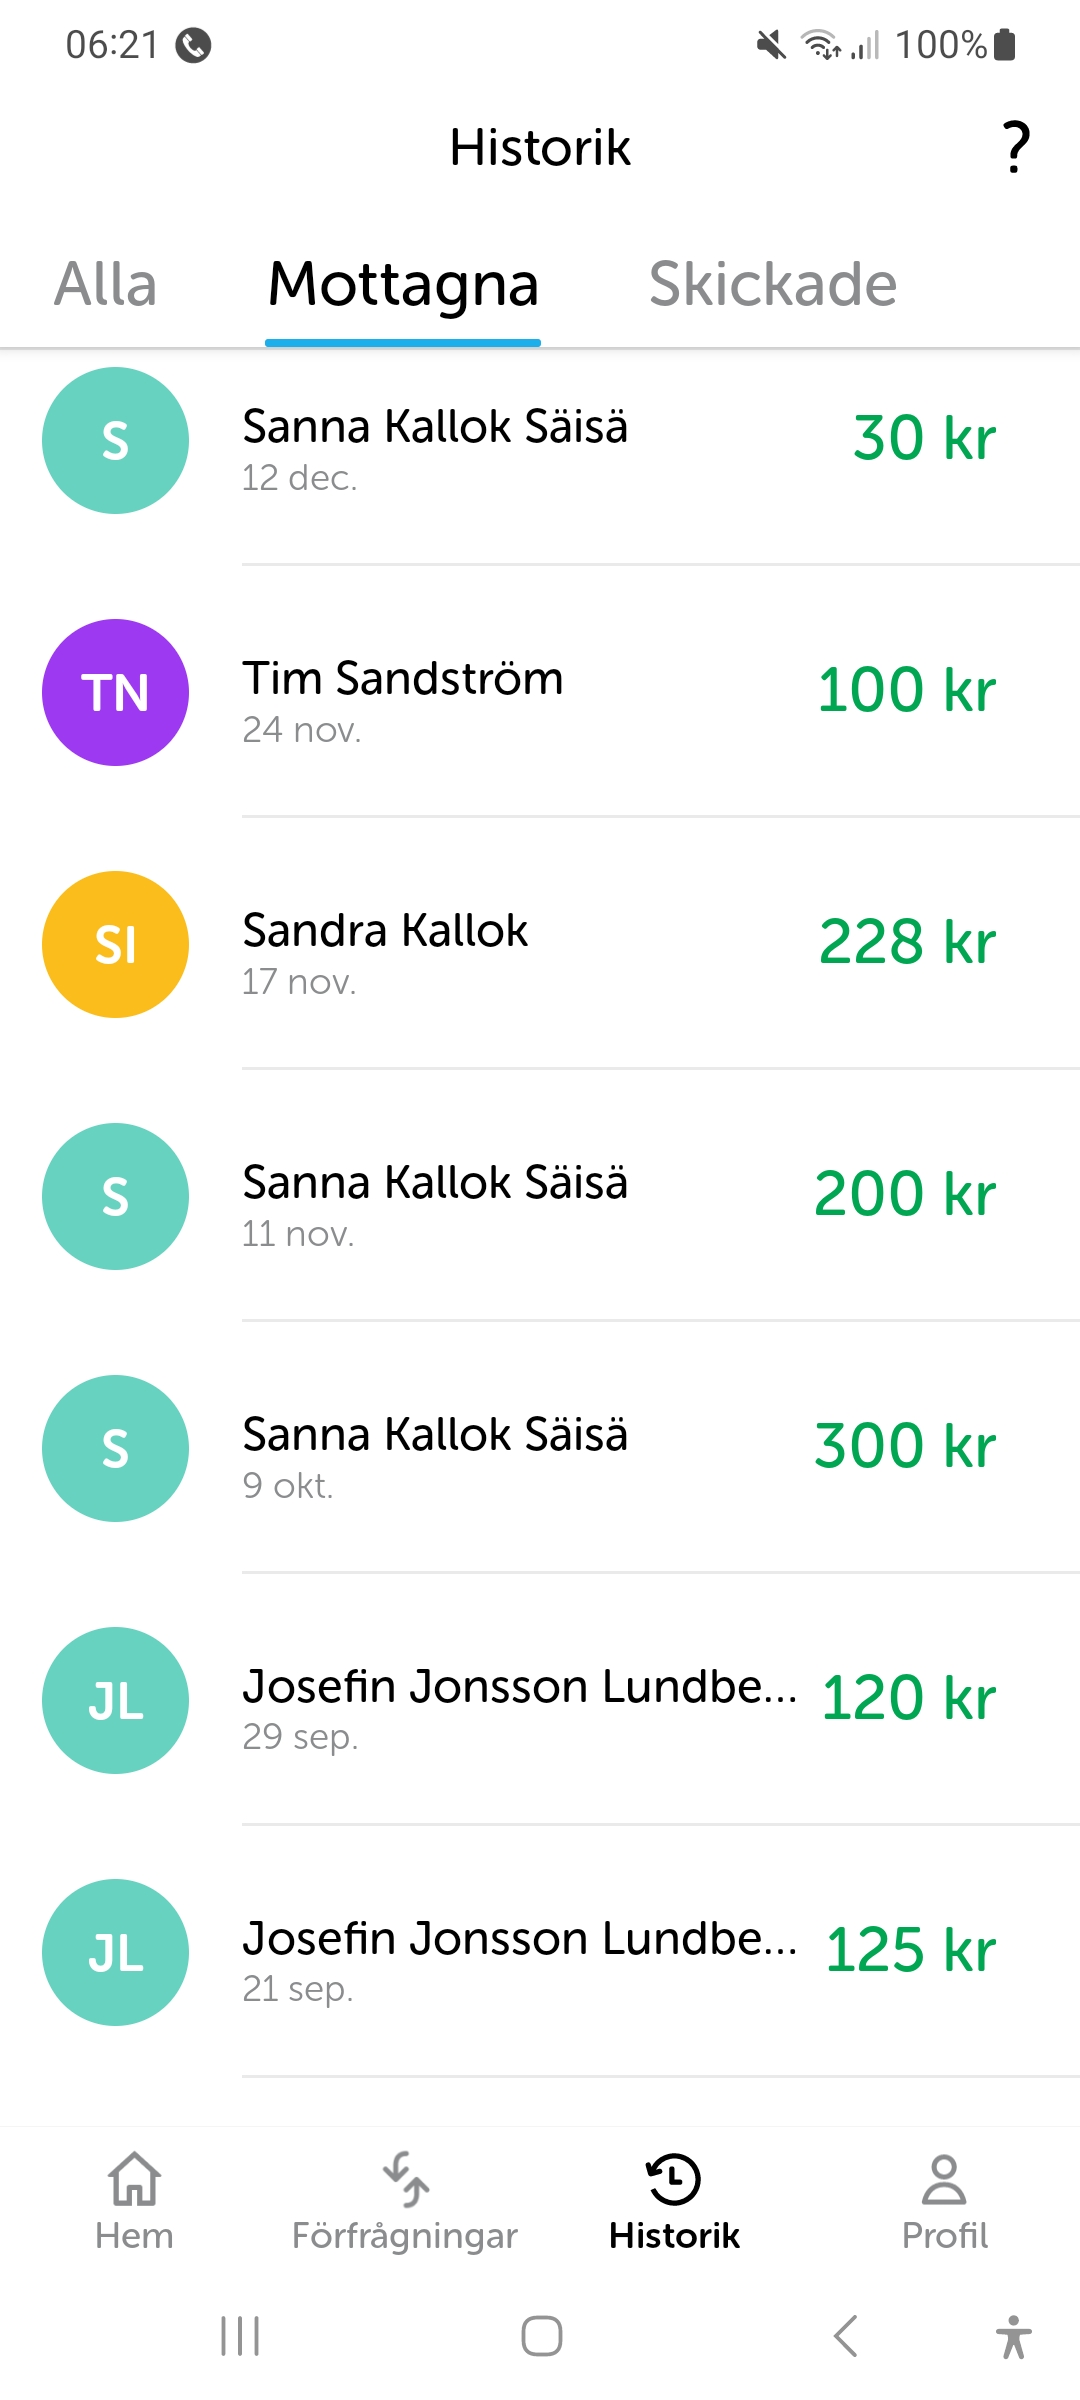
Task: Switch to the Skickade tab
Action: click(773, 284)
